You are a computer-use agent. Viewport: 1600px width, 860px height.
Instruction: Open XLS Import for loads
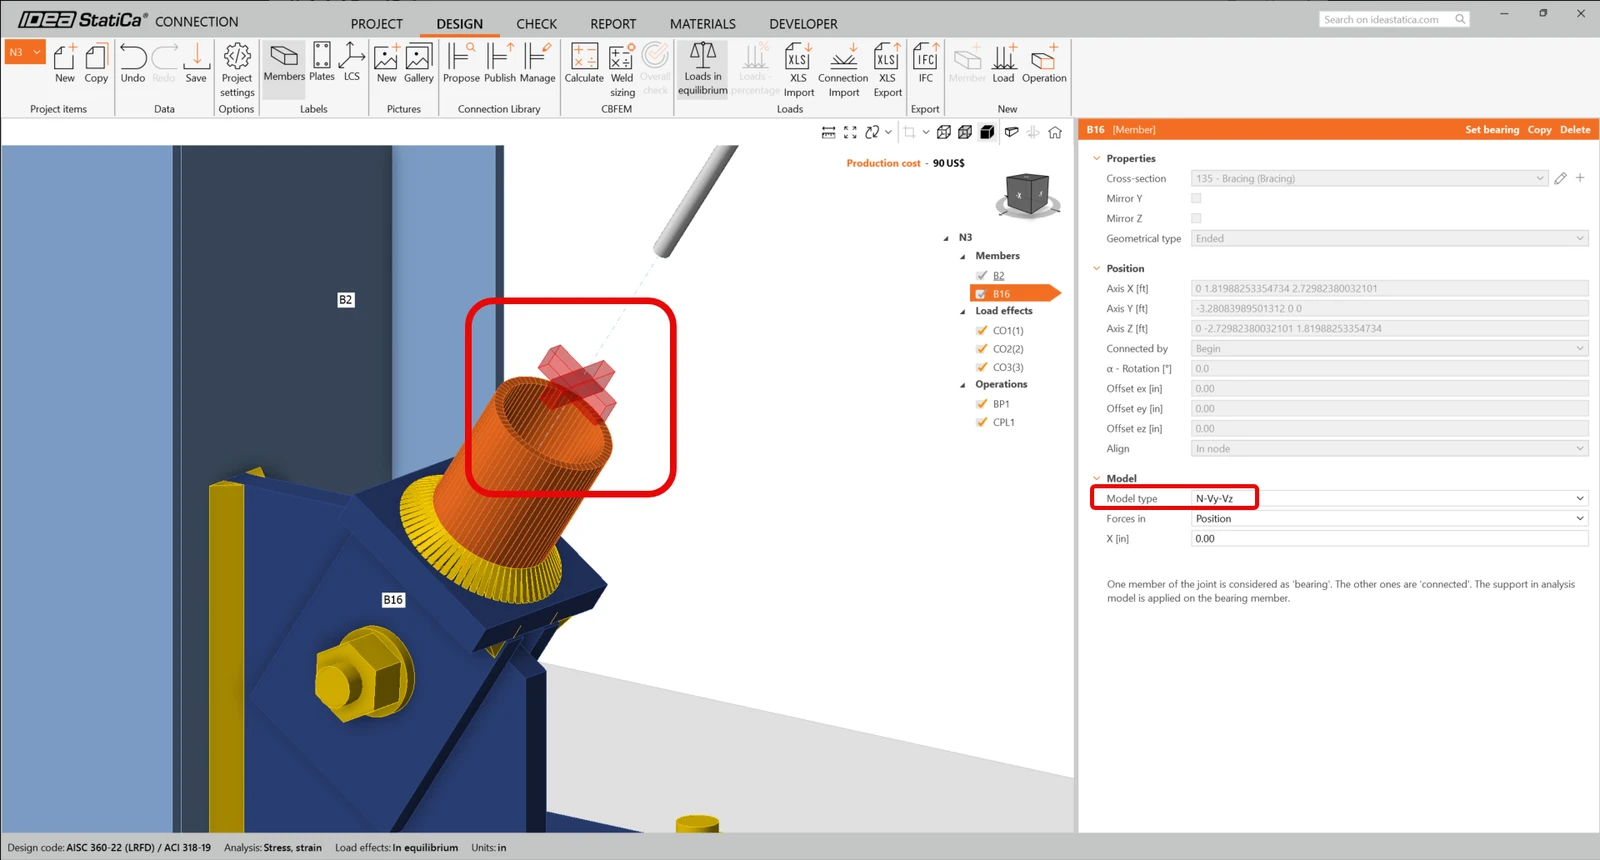click(x=798, y=70)
